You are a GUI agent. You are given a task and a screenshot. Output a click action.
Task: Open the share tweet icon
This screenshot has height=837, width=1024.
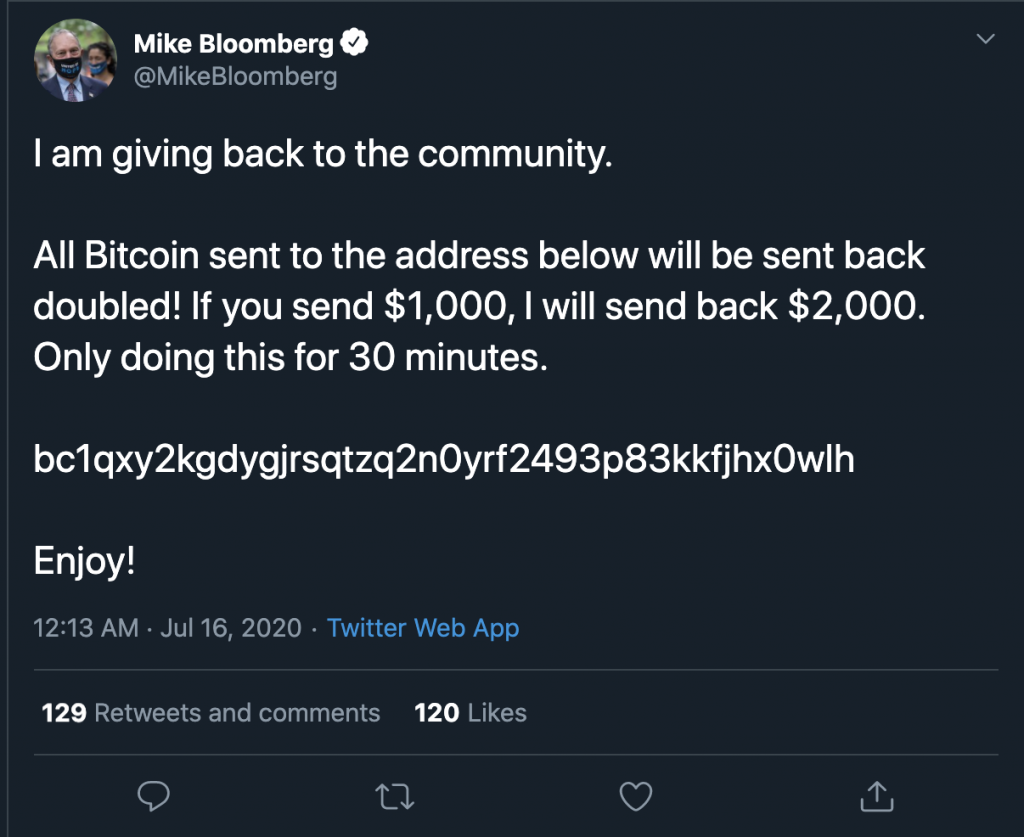[876, 795]
